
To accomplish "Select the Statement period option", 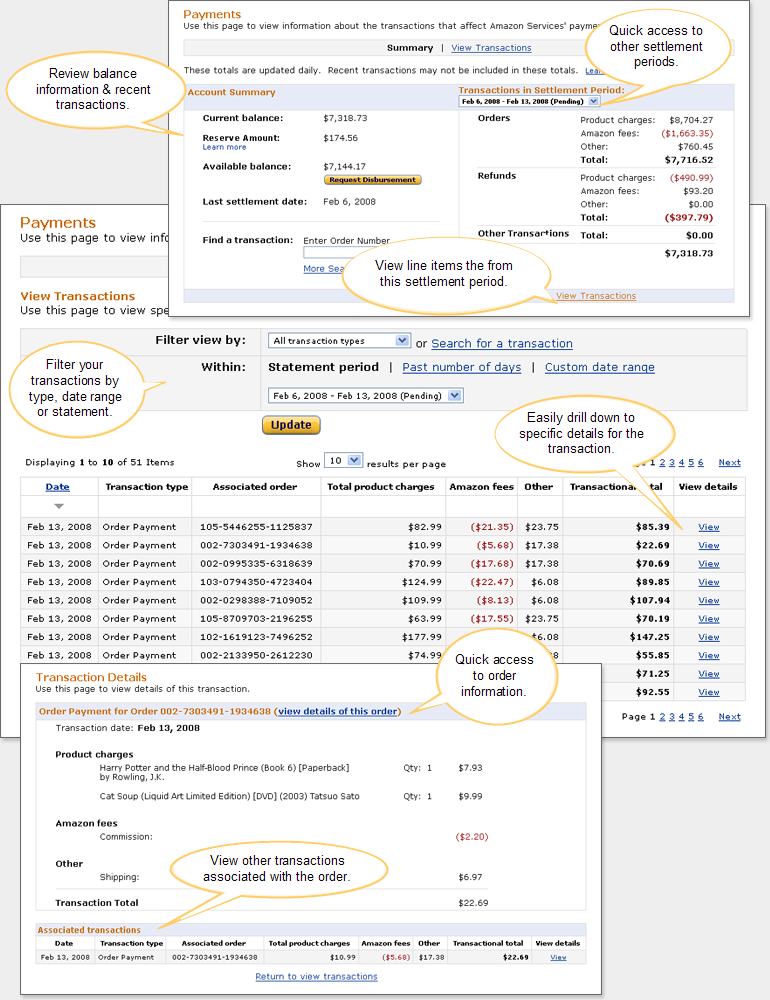I will point(323,367).
